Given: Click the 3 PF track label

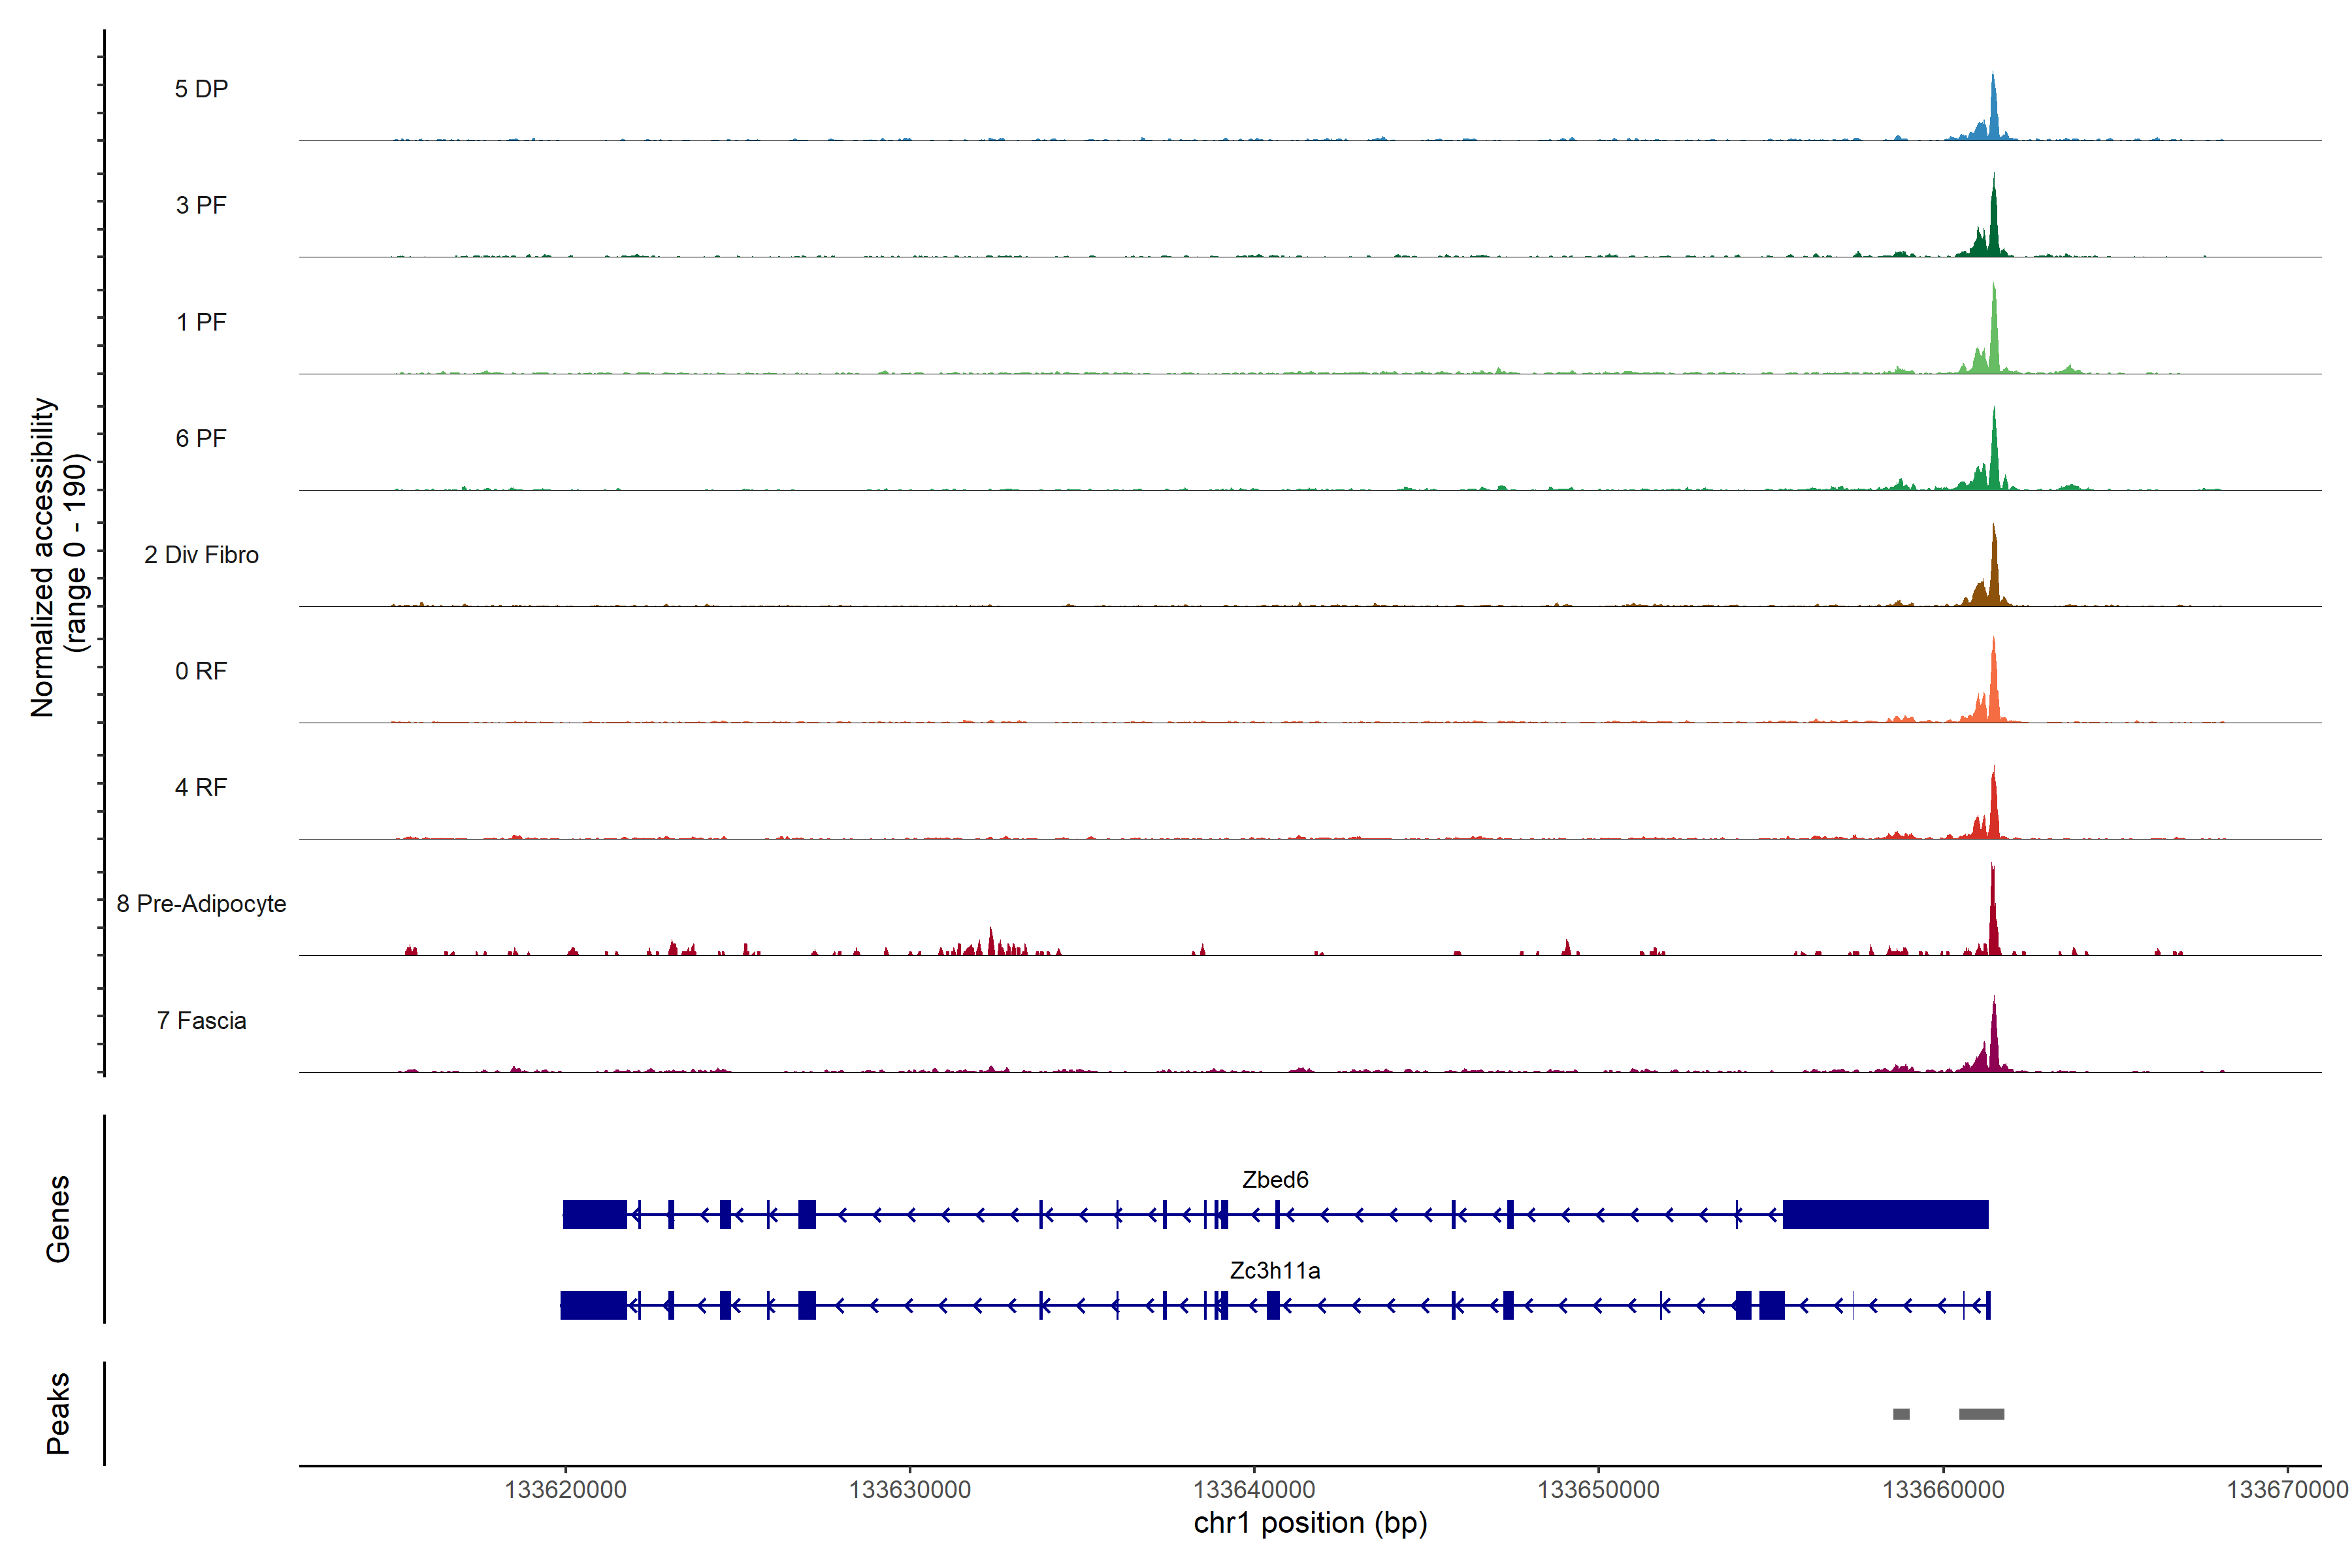Looking at the screenshot, I should click(201, 205).
